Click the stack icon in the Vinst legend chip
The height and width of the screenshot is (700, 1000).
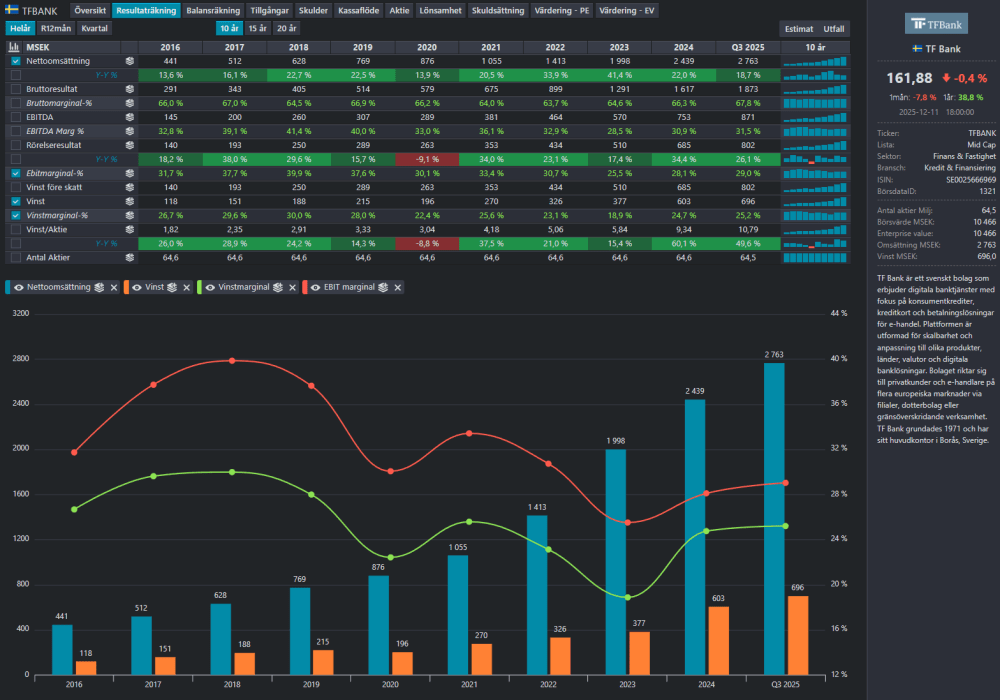[172, 288]
